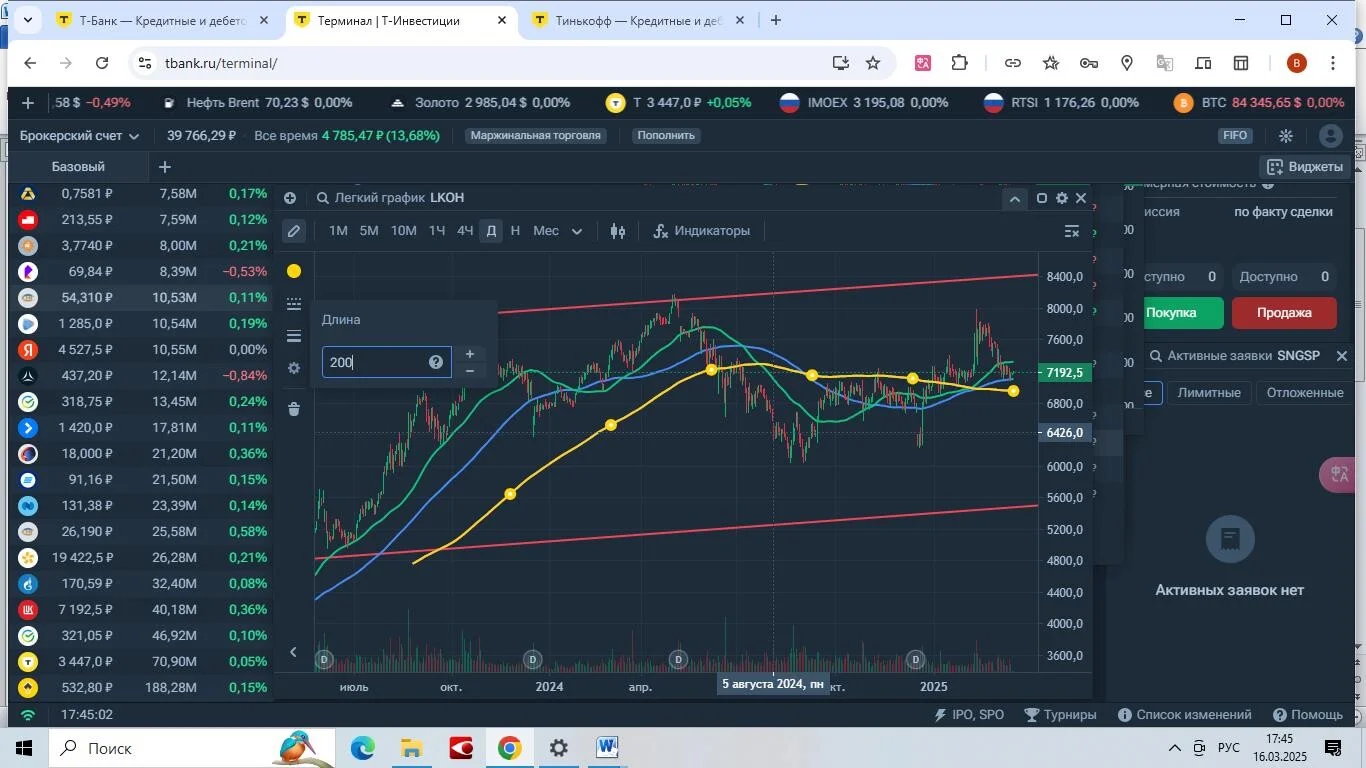The image size is (1366, 768).
Task: Expand the Брокерский счет account dropdown
Action: [80, 136]
